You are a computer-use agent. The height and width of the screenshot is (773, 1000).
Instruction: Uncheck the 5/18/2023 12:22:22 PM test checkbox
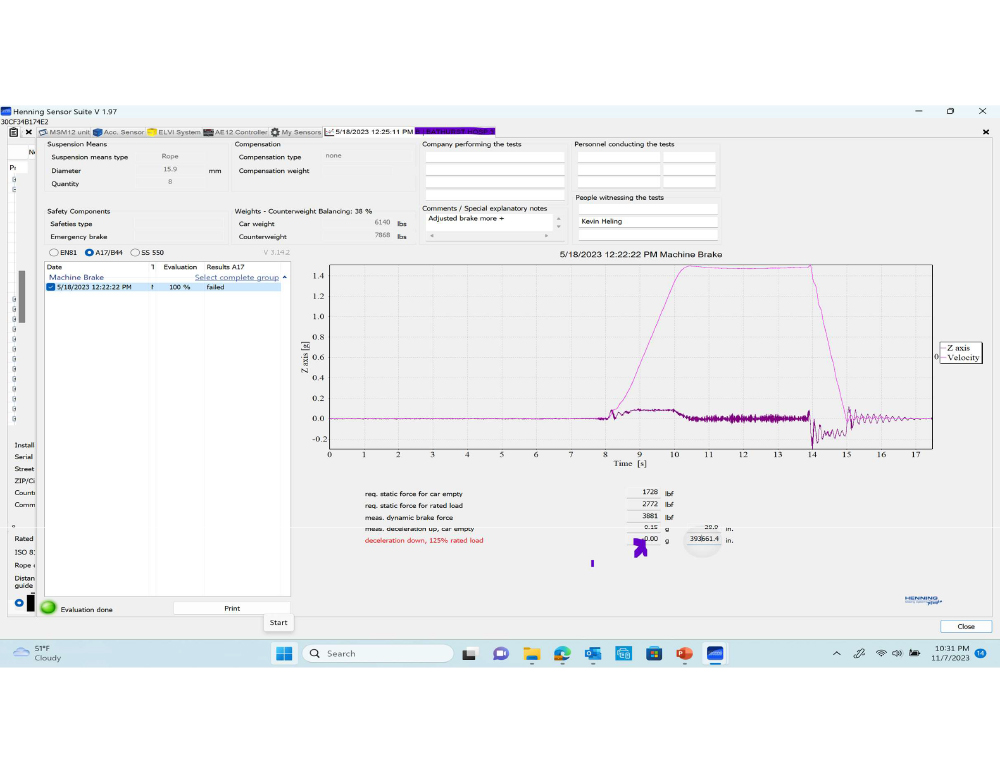(50, 287)
